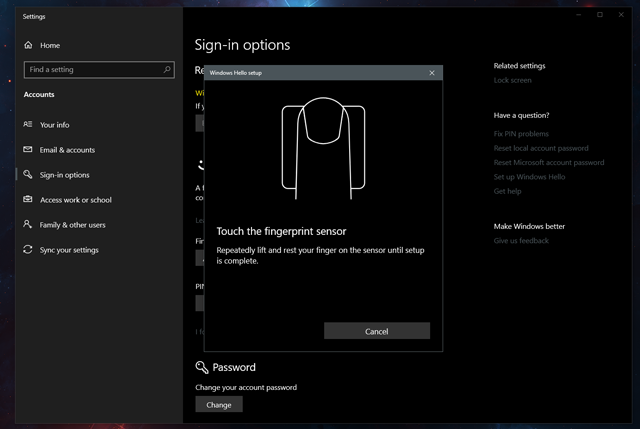Screen dimensions: 640x429
Task: Click the Your info person icon
Action: (28, 125)
